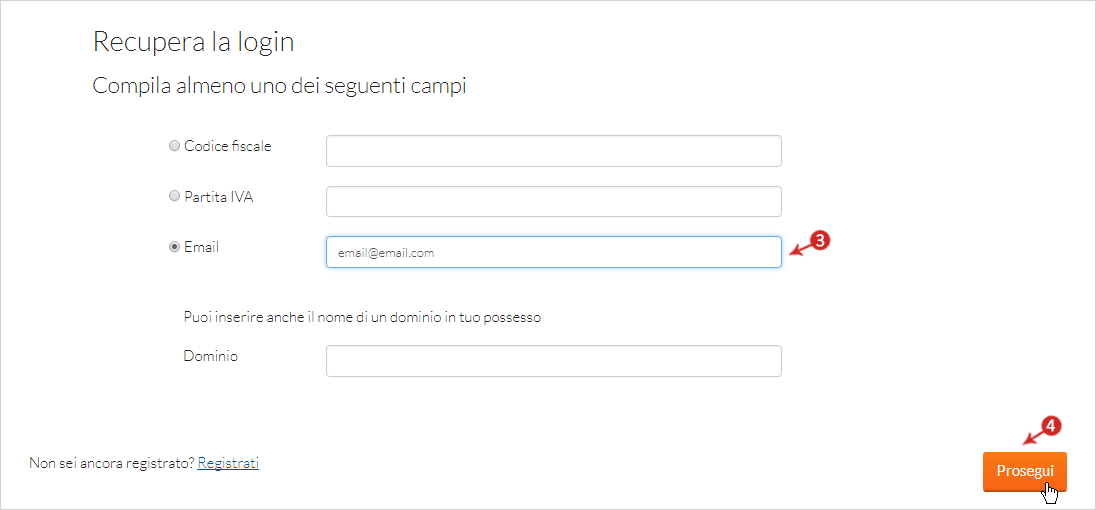Click the Non sei ancora registrato text
Viewport: 1096px width, 510px height.
tap(112, 463)
